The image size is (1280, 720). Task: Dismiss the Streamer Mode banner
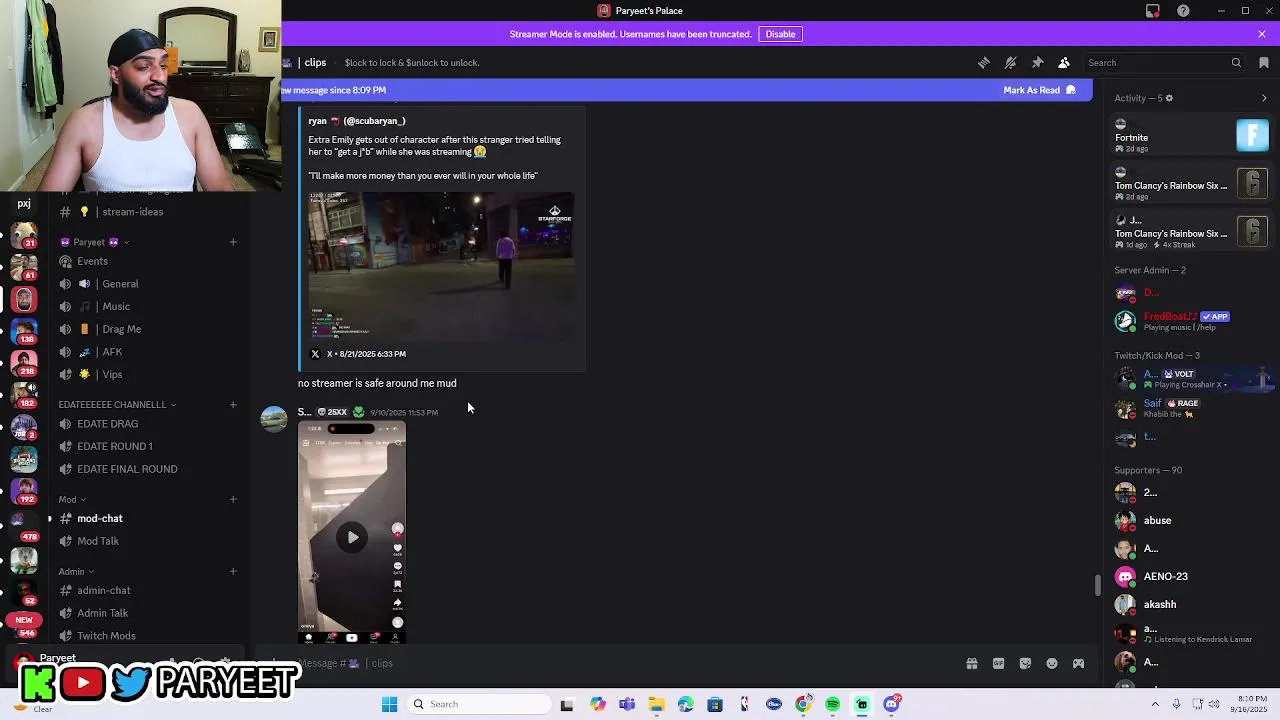pos(1262,34)
